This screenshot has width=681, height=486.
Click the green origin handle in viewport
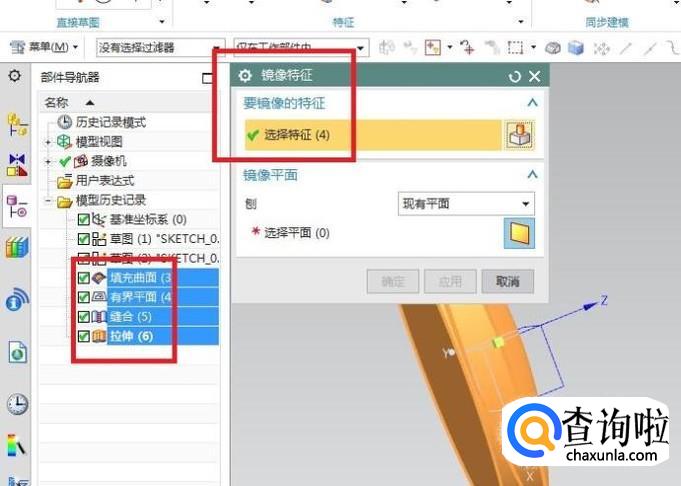[x=498, y=343]
